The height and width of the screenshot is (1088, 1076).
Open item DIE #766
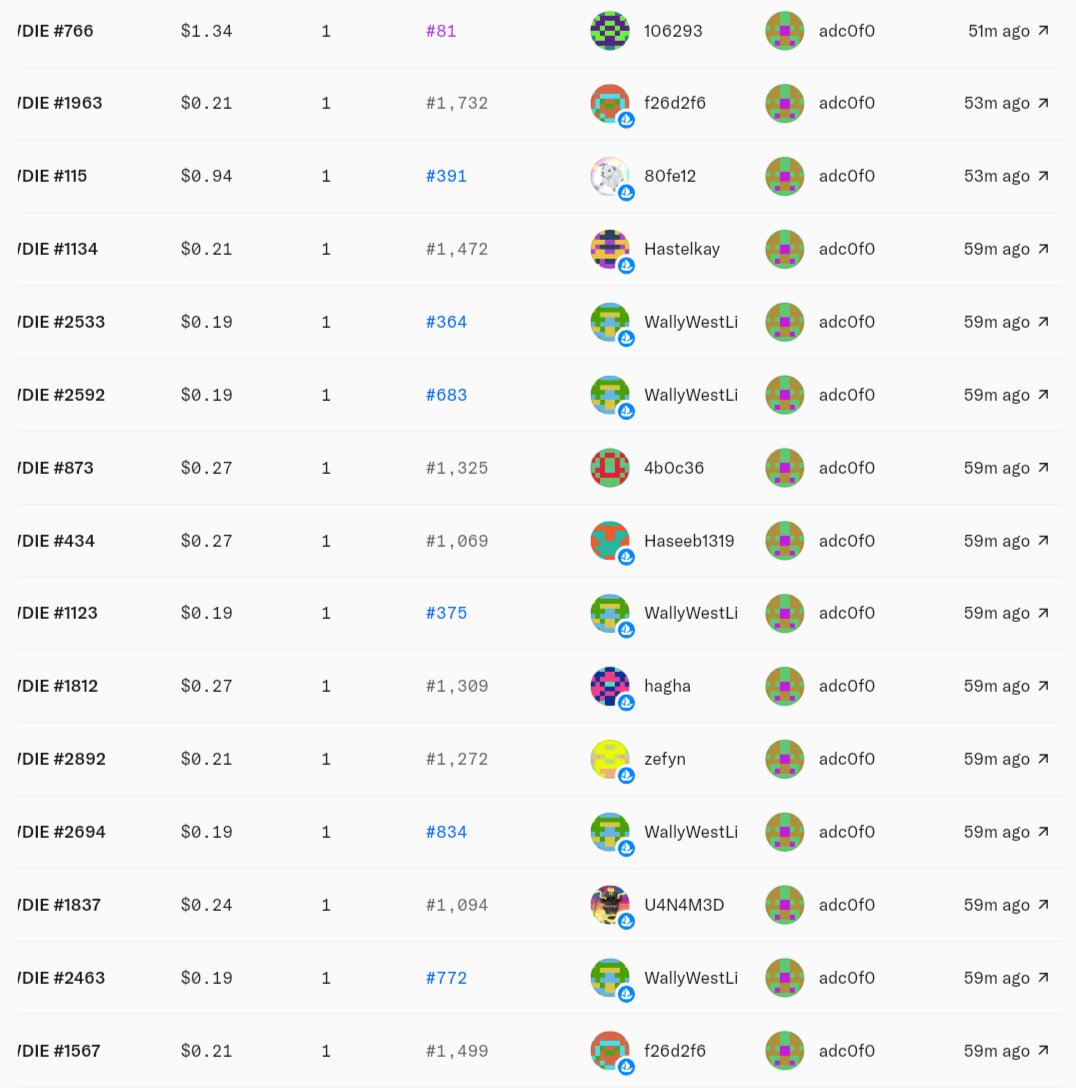55,31
